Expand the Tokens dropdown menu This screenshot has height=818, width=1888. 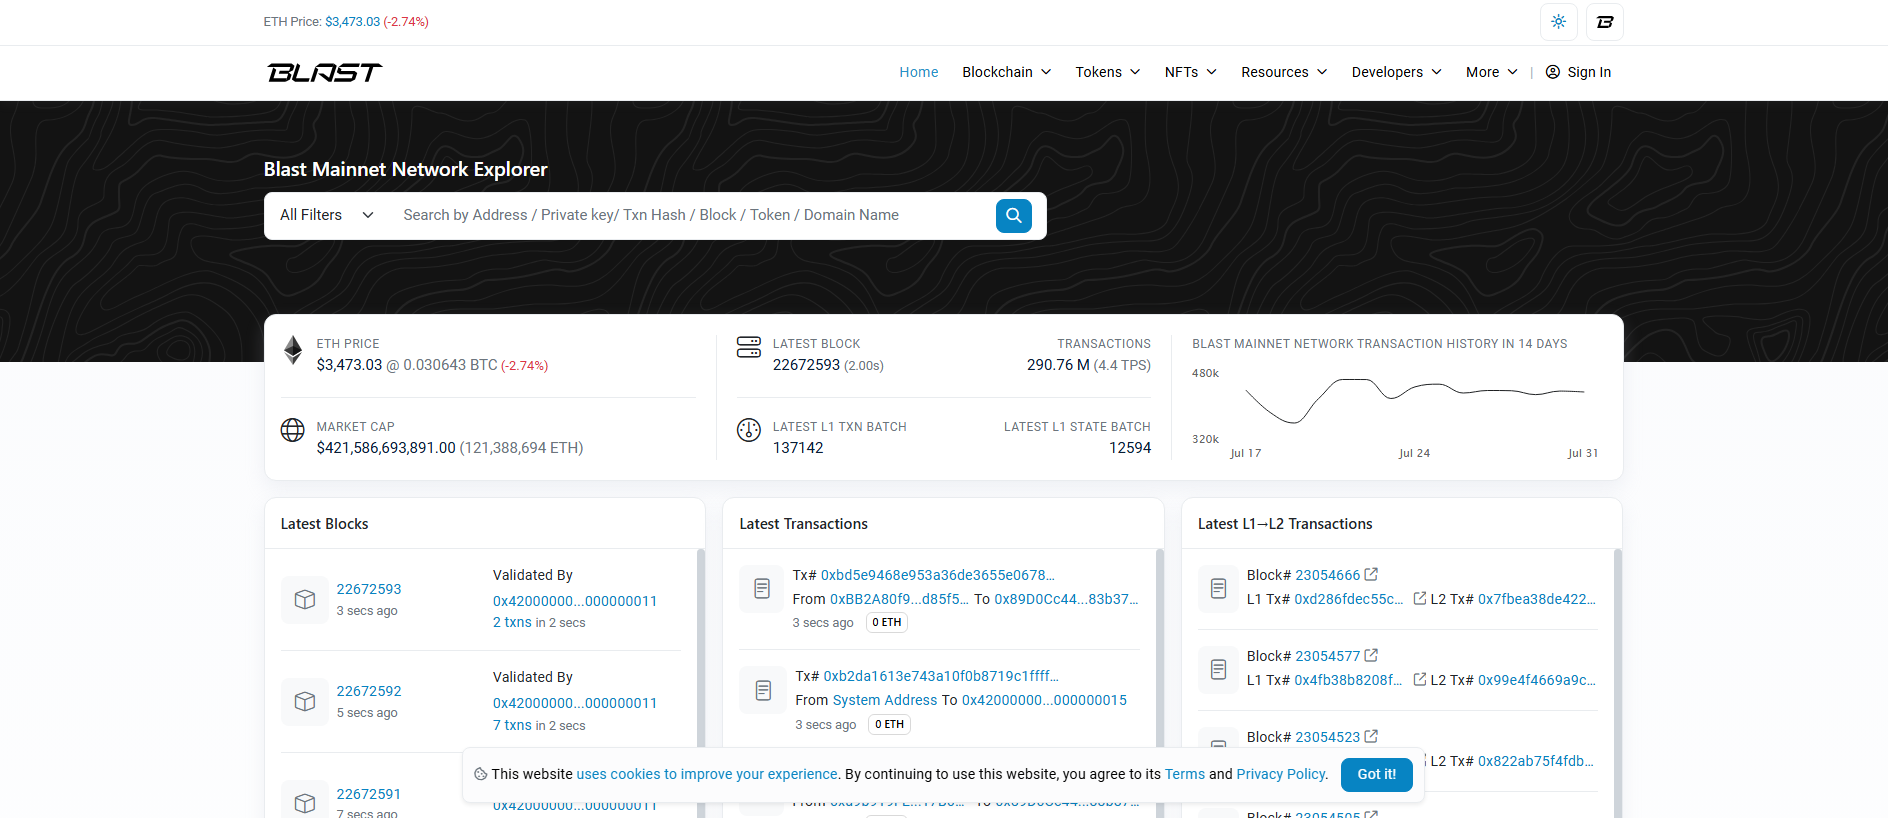pyautogui.click(x=1107, y=72)
